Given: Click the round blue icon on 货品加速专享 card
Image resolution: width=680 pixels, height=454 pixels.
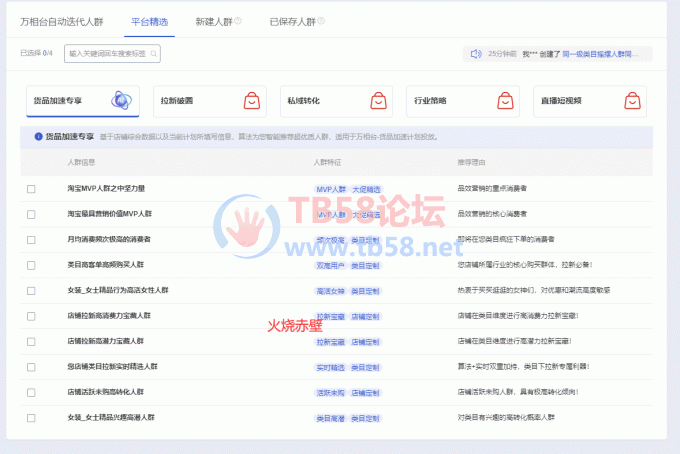Looking at the screenshot, I should 119,101.
